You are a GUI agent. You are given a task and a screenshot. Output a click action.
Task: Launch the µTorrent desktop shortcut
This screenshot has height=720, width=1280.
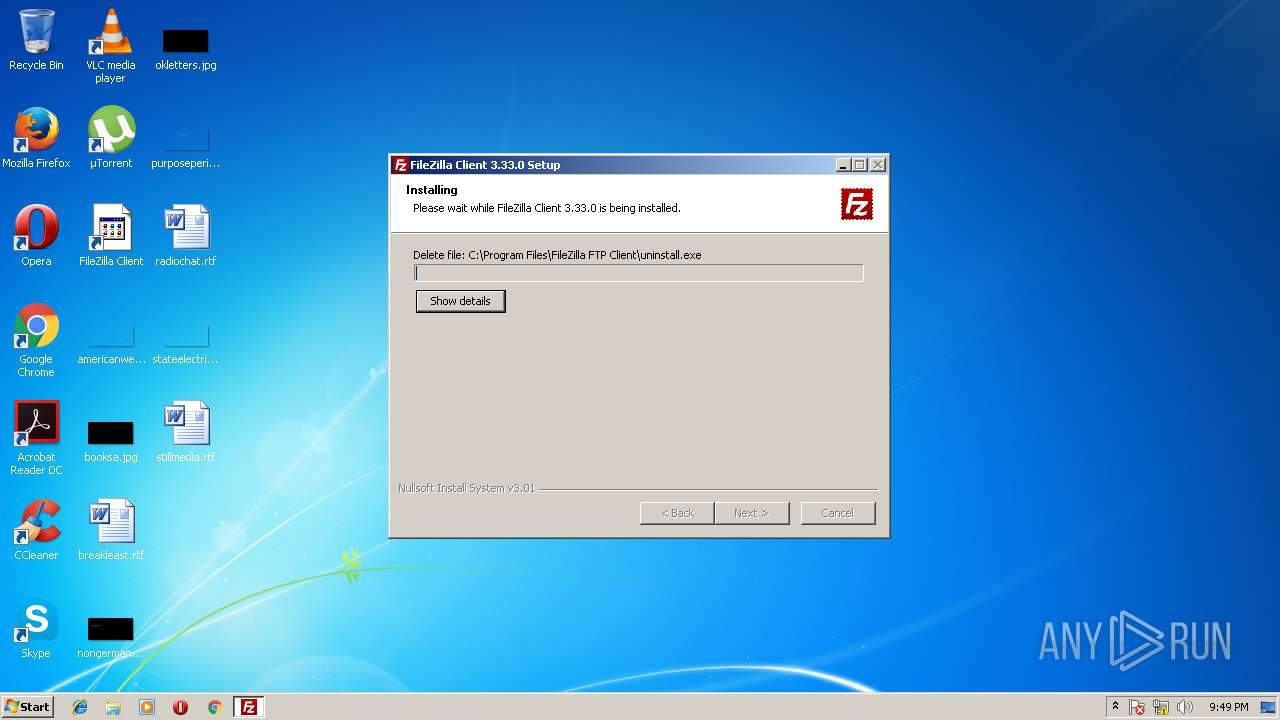(x=110, y=138)
